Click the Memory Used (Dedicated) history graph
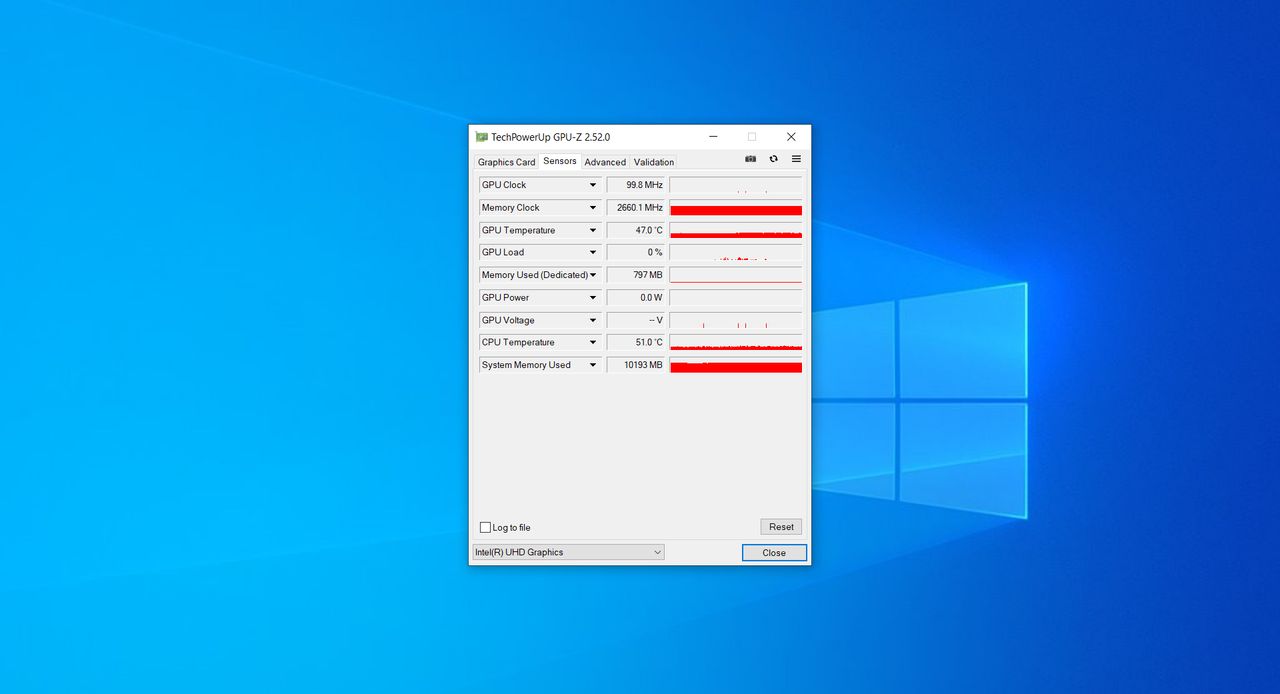This screenshot has height=694, width=1280. (x=736, y=275)
